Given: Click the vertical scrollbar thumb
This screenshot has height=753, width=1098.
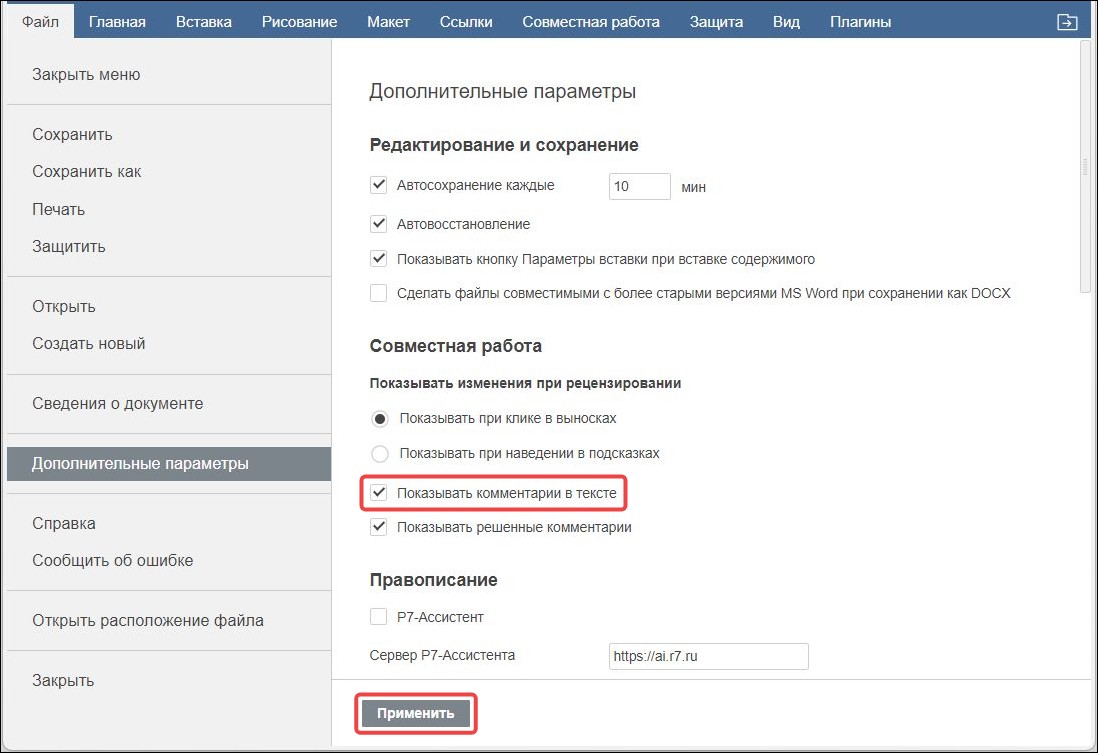Looking at the screenshot, I should 1085,166.
